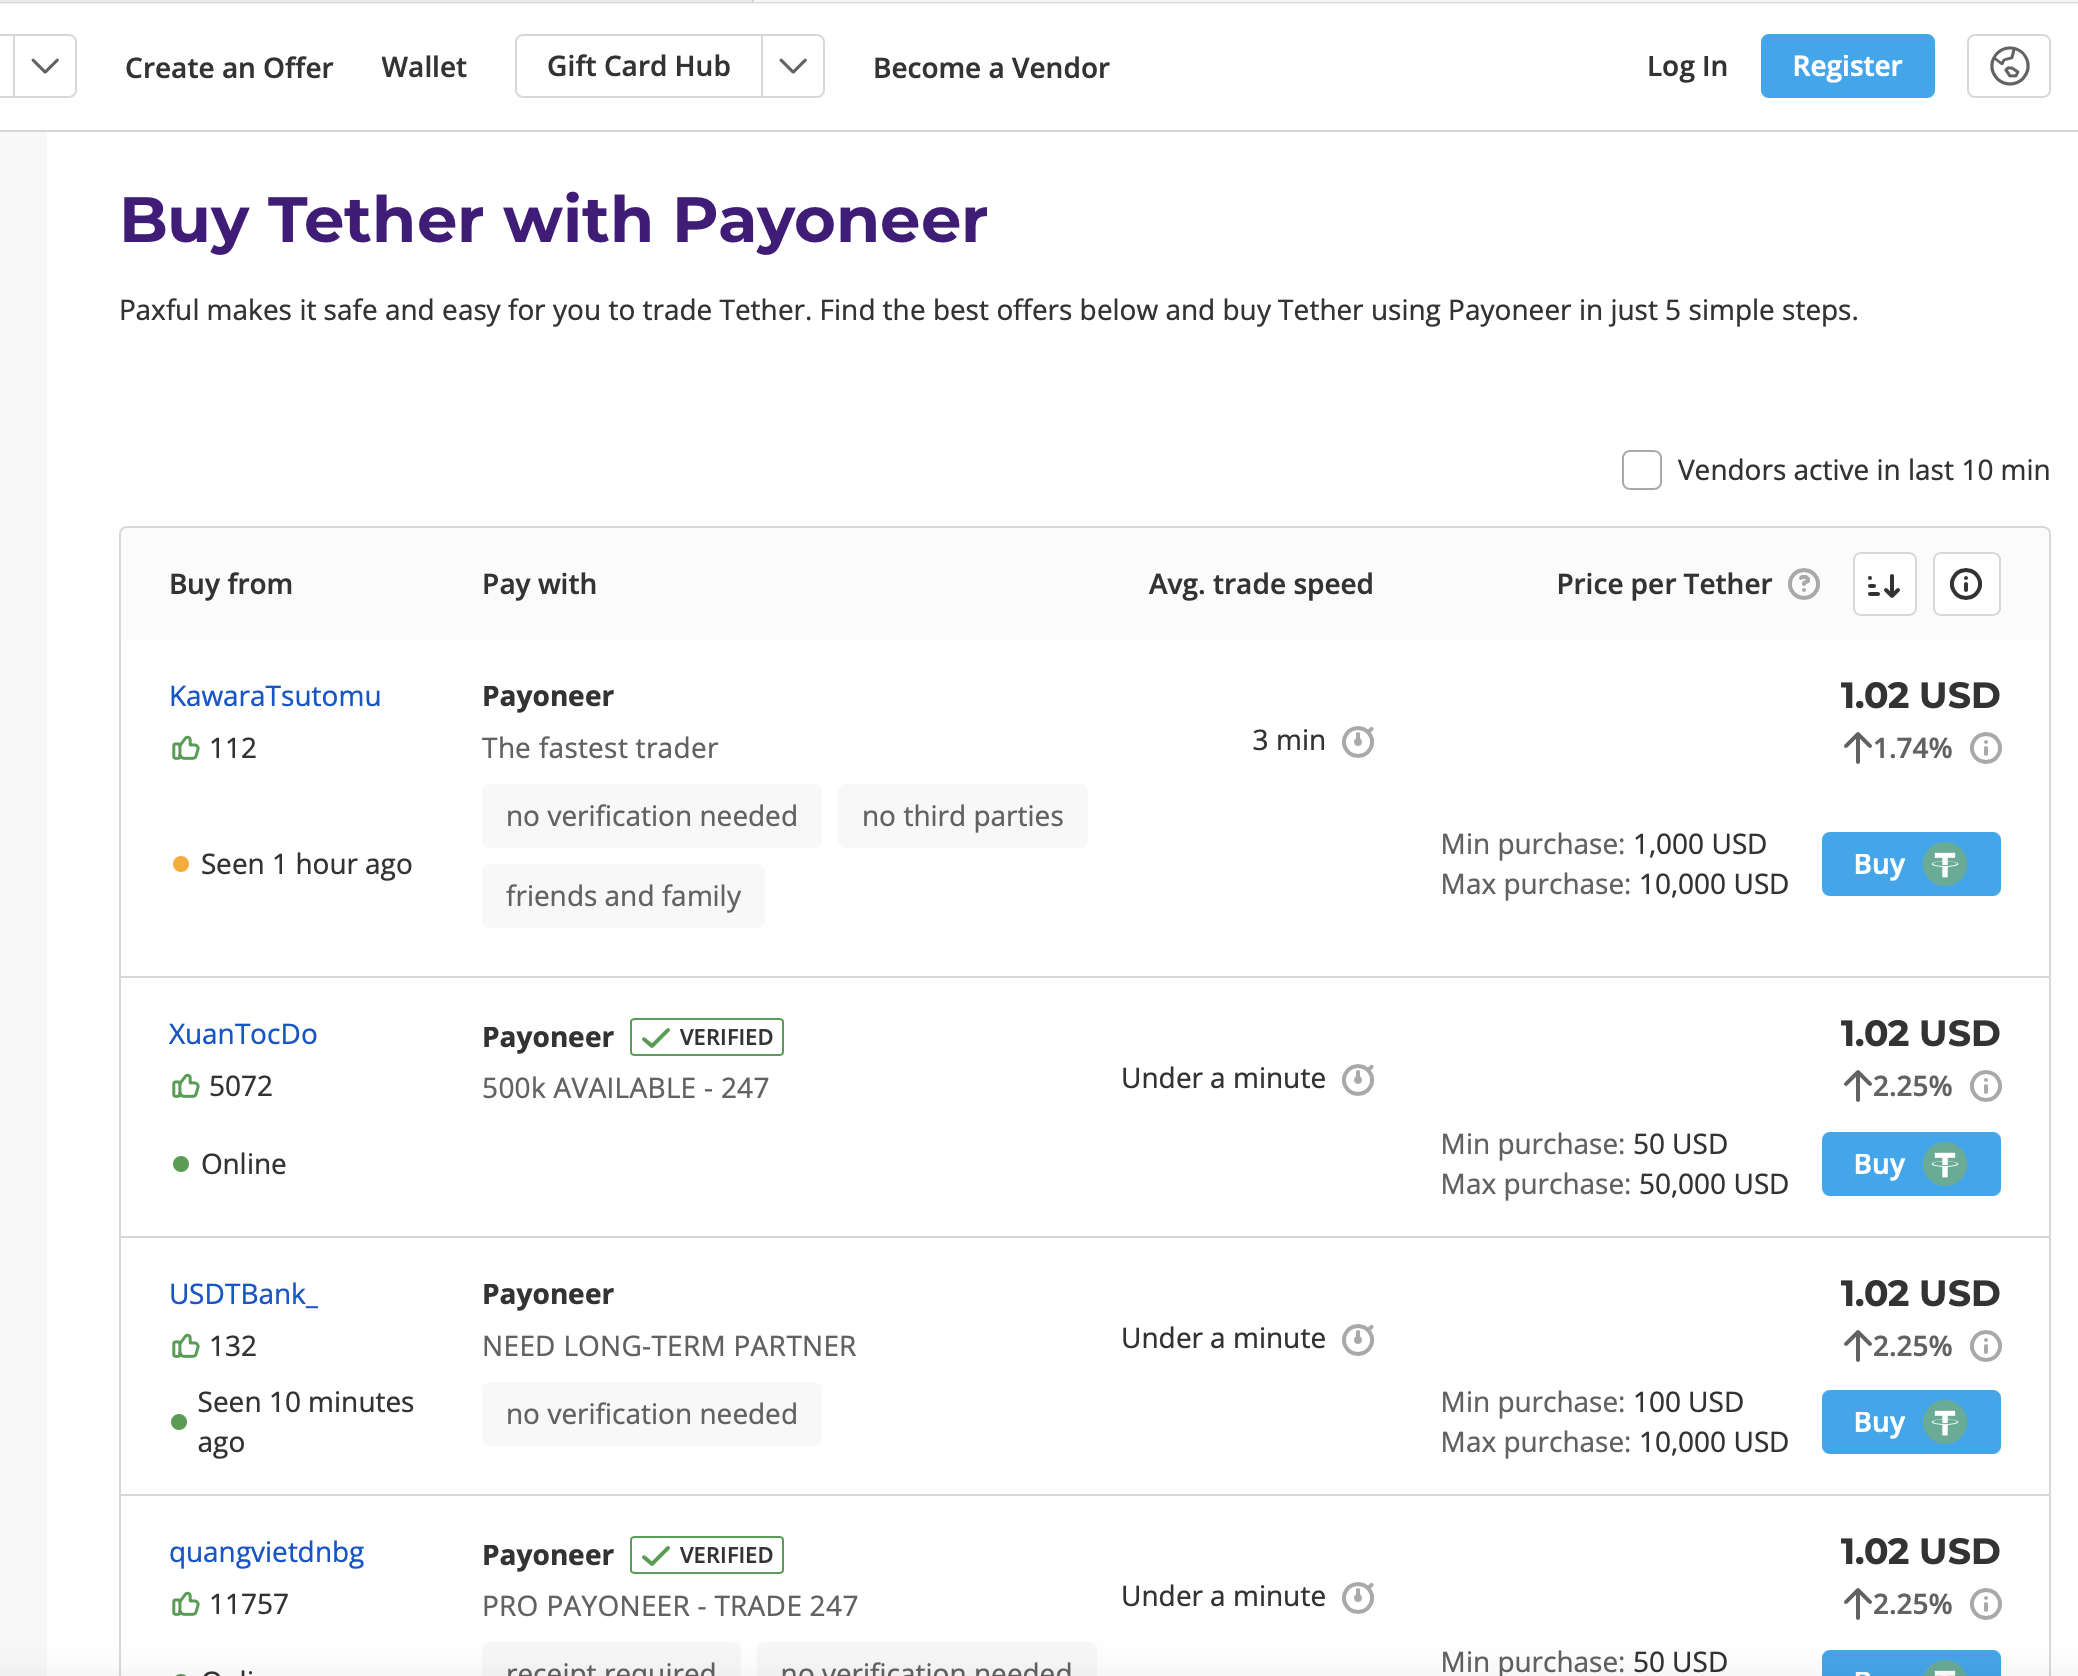Click the sort price order icon
Image resolution: width=2078 pixels, height=1676 pixels.
1884,584
